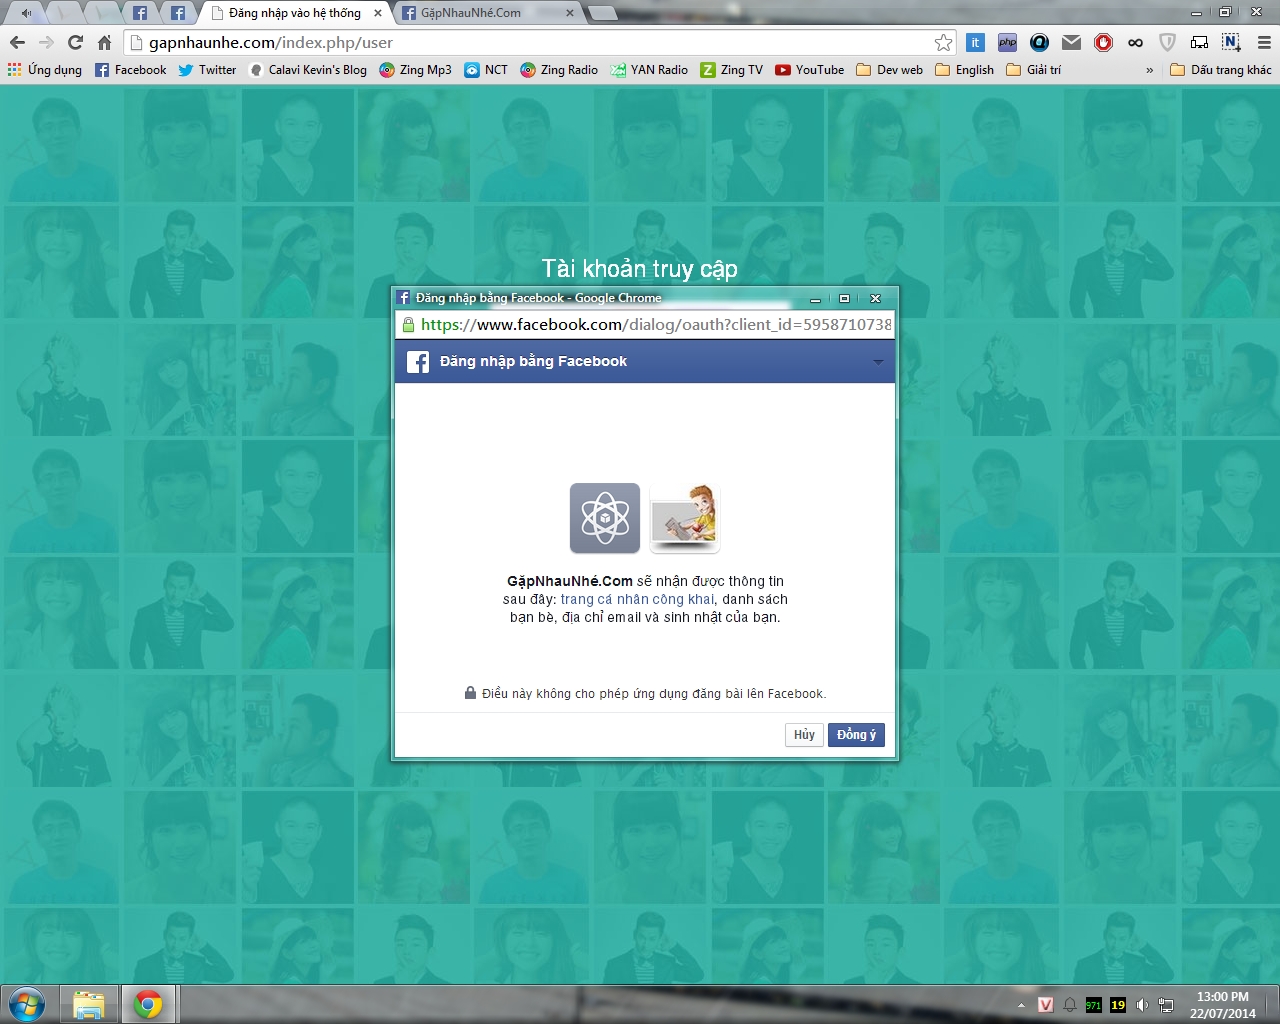Switch to the muted speaker tab
This screenshot has height=1024, width=1280.
coord(26,13)
